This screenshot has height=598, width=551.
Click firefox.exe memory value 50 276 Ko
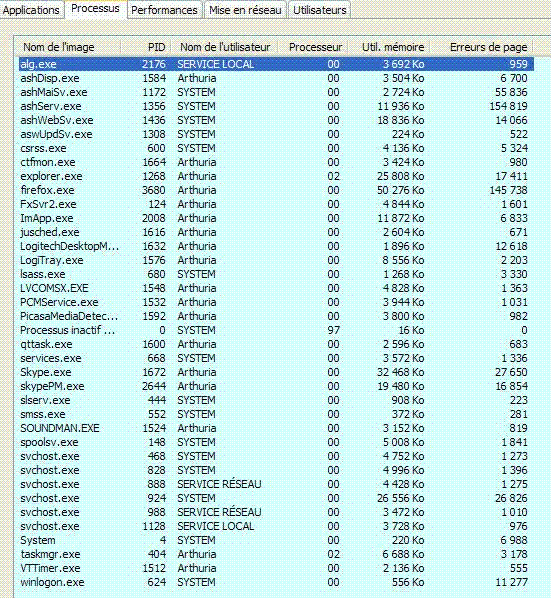pos(400,190)
